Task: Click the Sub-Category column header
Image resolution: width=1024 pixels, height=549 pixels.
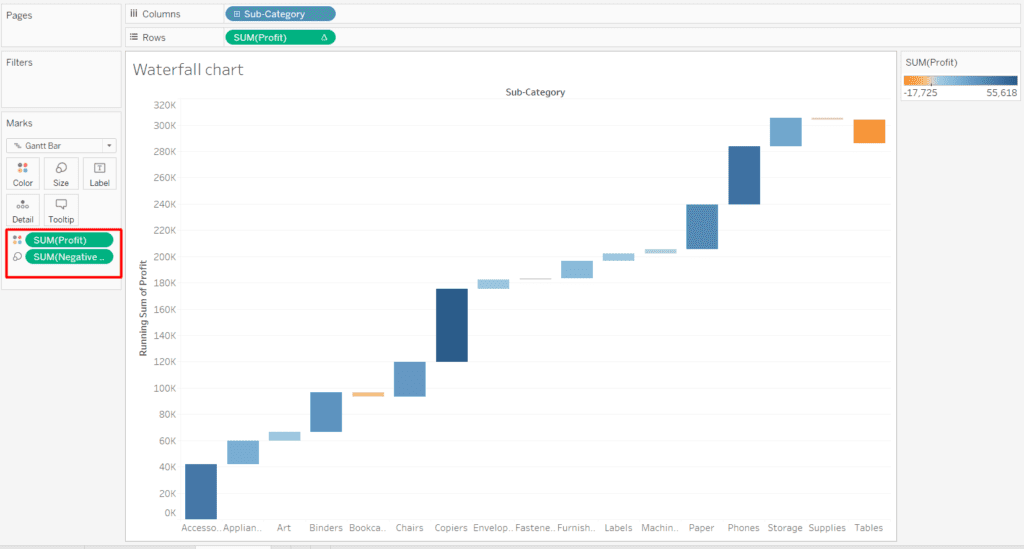Action: point(535,92)
